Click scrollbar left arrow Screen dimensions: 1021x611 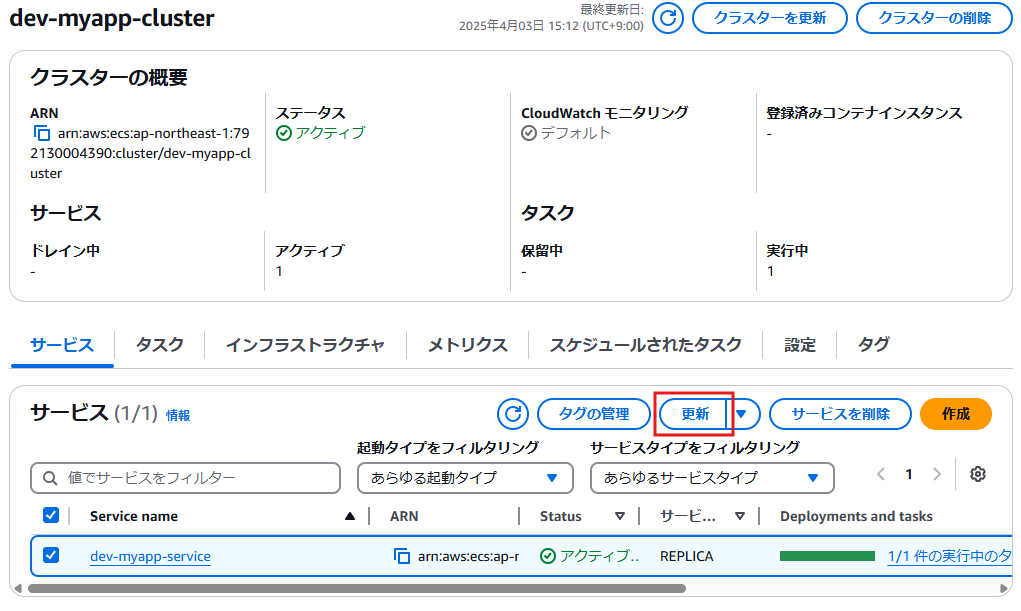pos(18,588)
